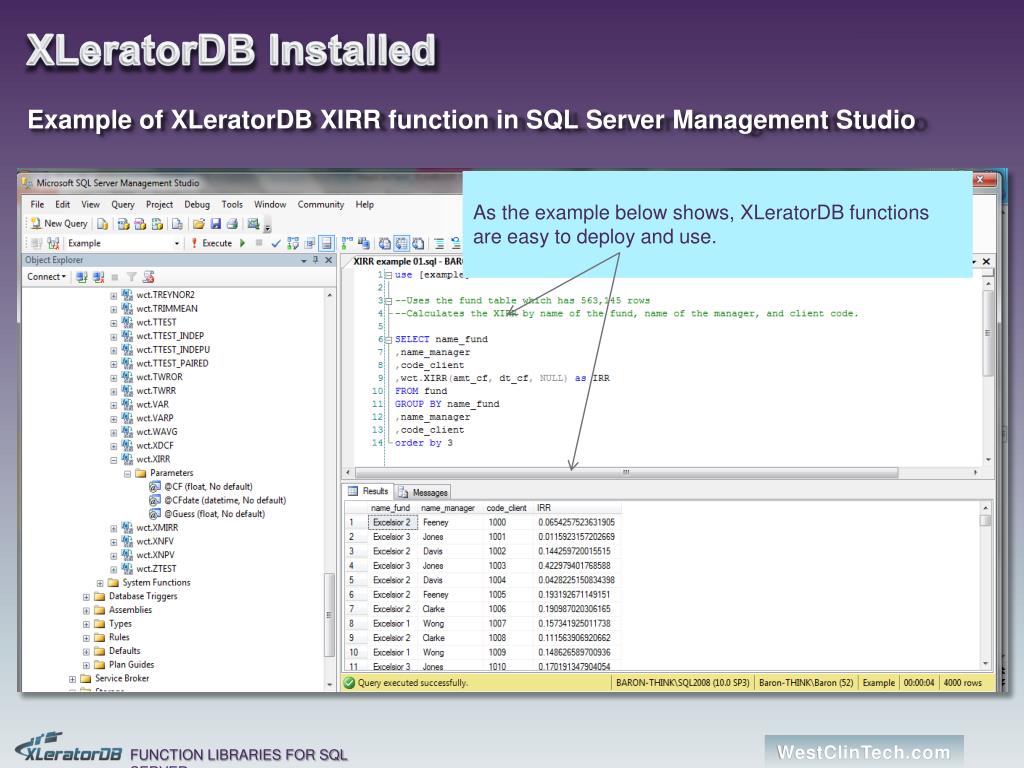
Task: Click the Object Explorer filter funnel icon
Action: tap(131, 277)
